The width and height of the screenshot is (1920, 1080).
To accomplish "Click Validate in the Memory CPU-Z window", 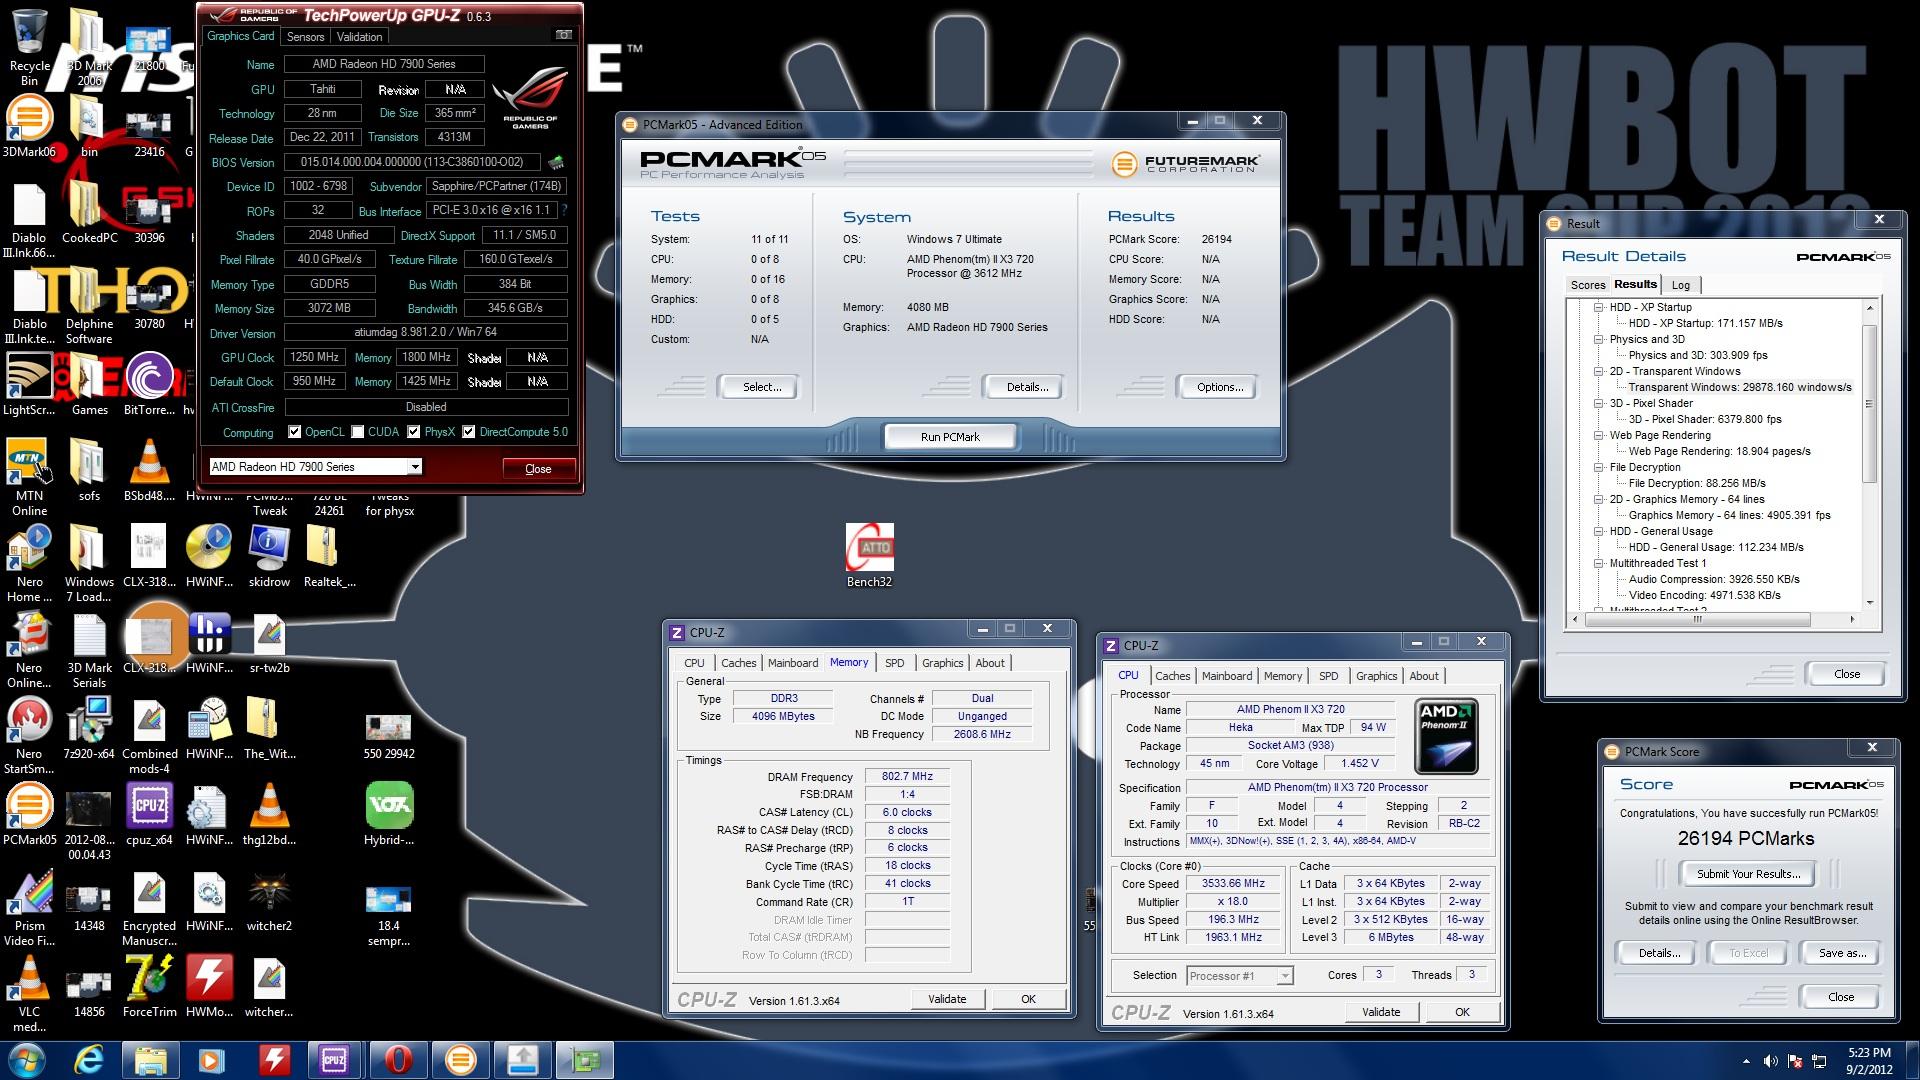I will coord(947,999).
